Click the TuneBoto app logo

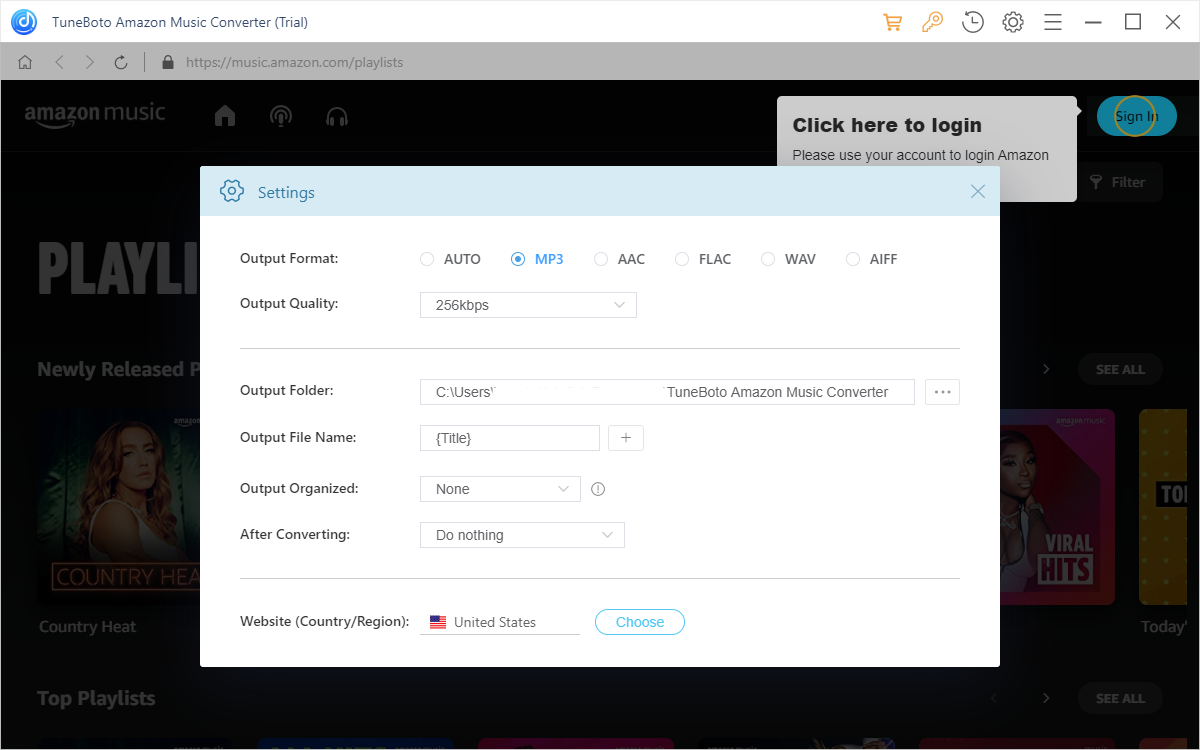[24, 21]
